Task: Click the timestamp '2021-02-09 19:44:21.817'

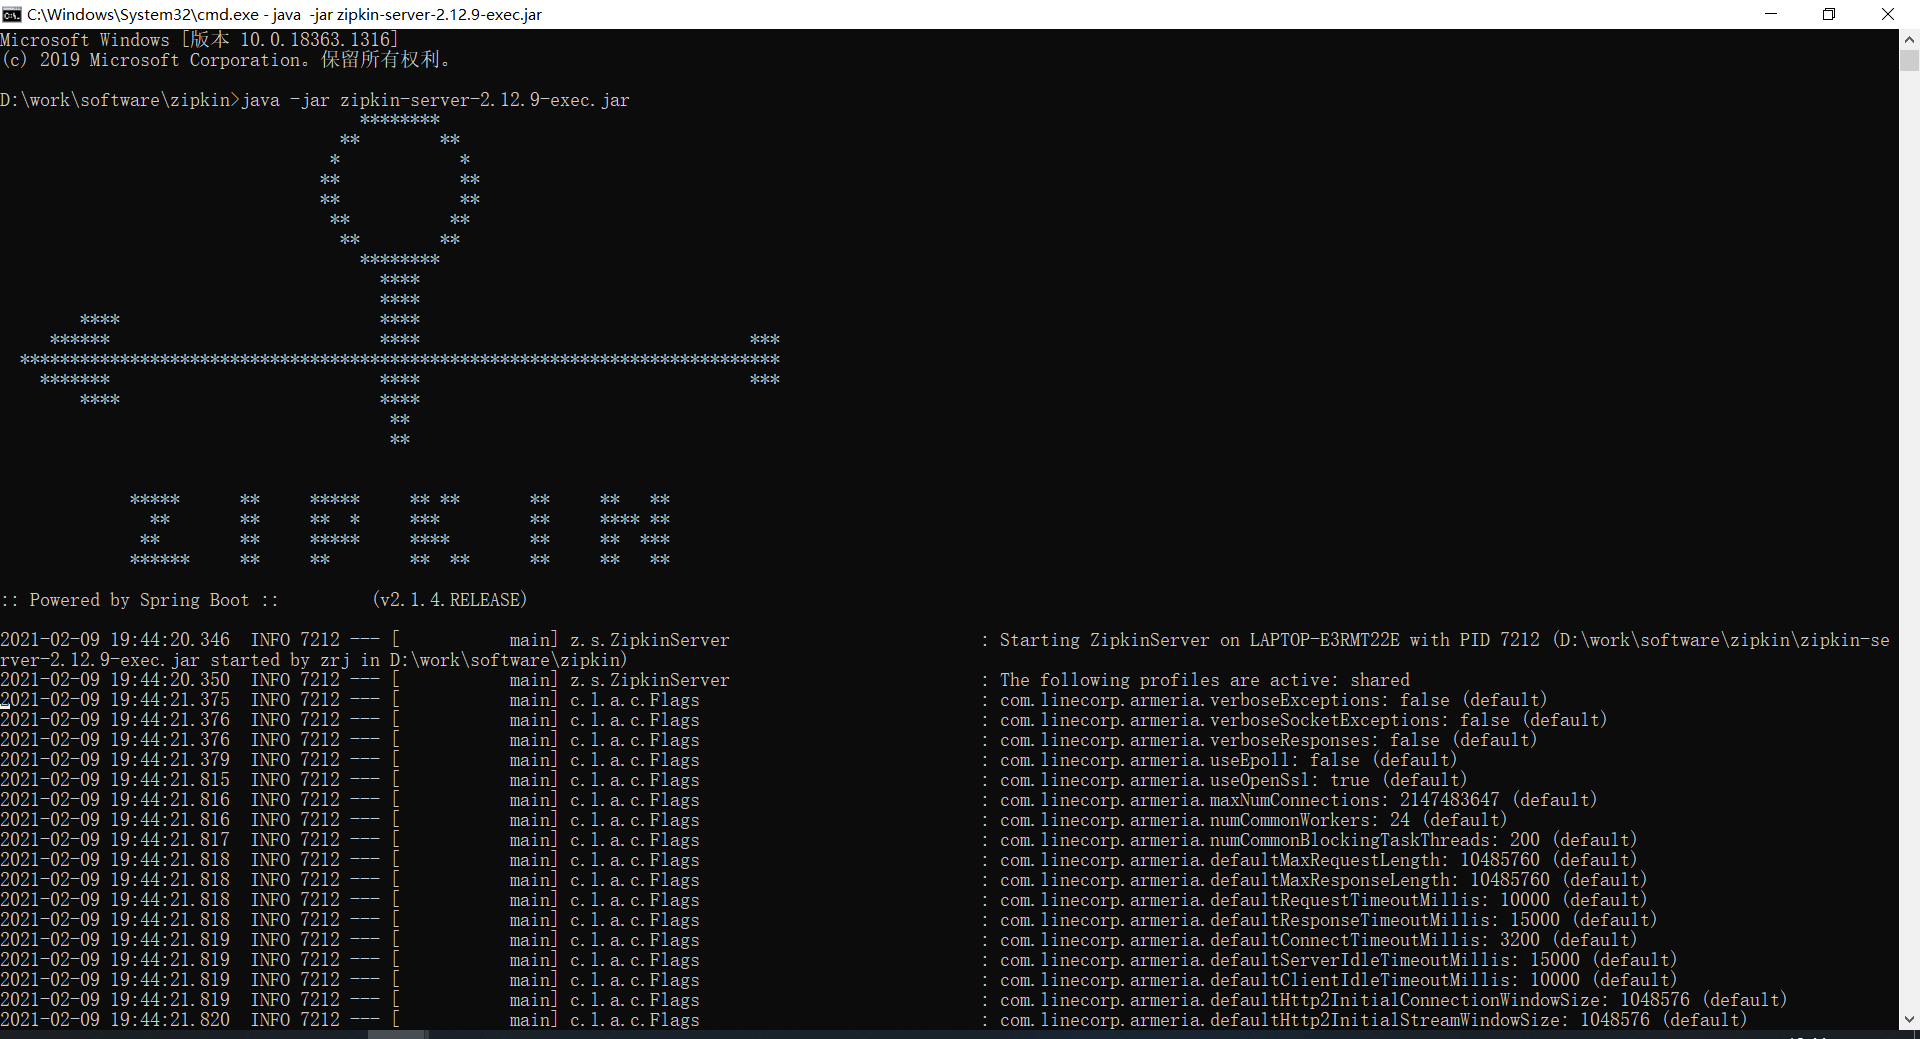Action: [115, 840]
